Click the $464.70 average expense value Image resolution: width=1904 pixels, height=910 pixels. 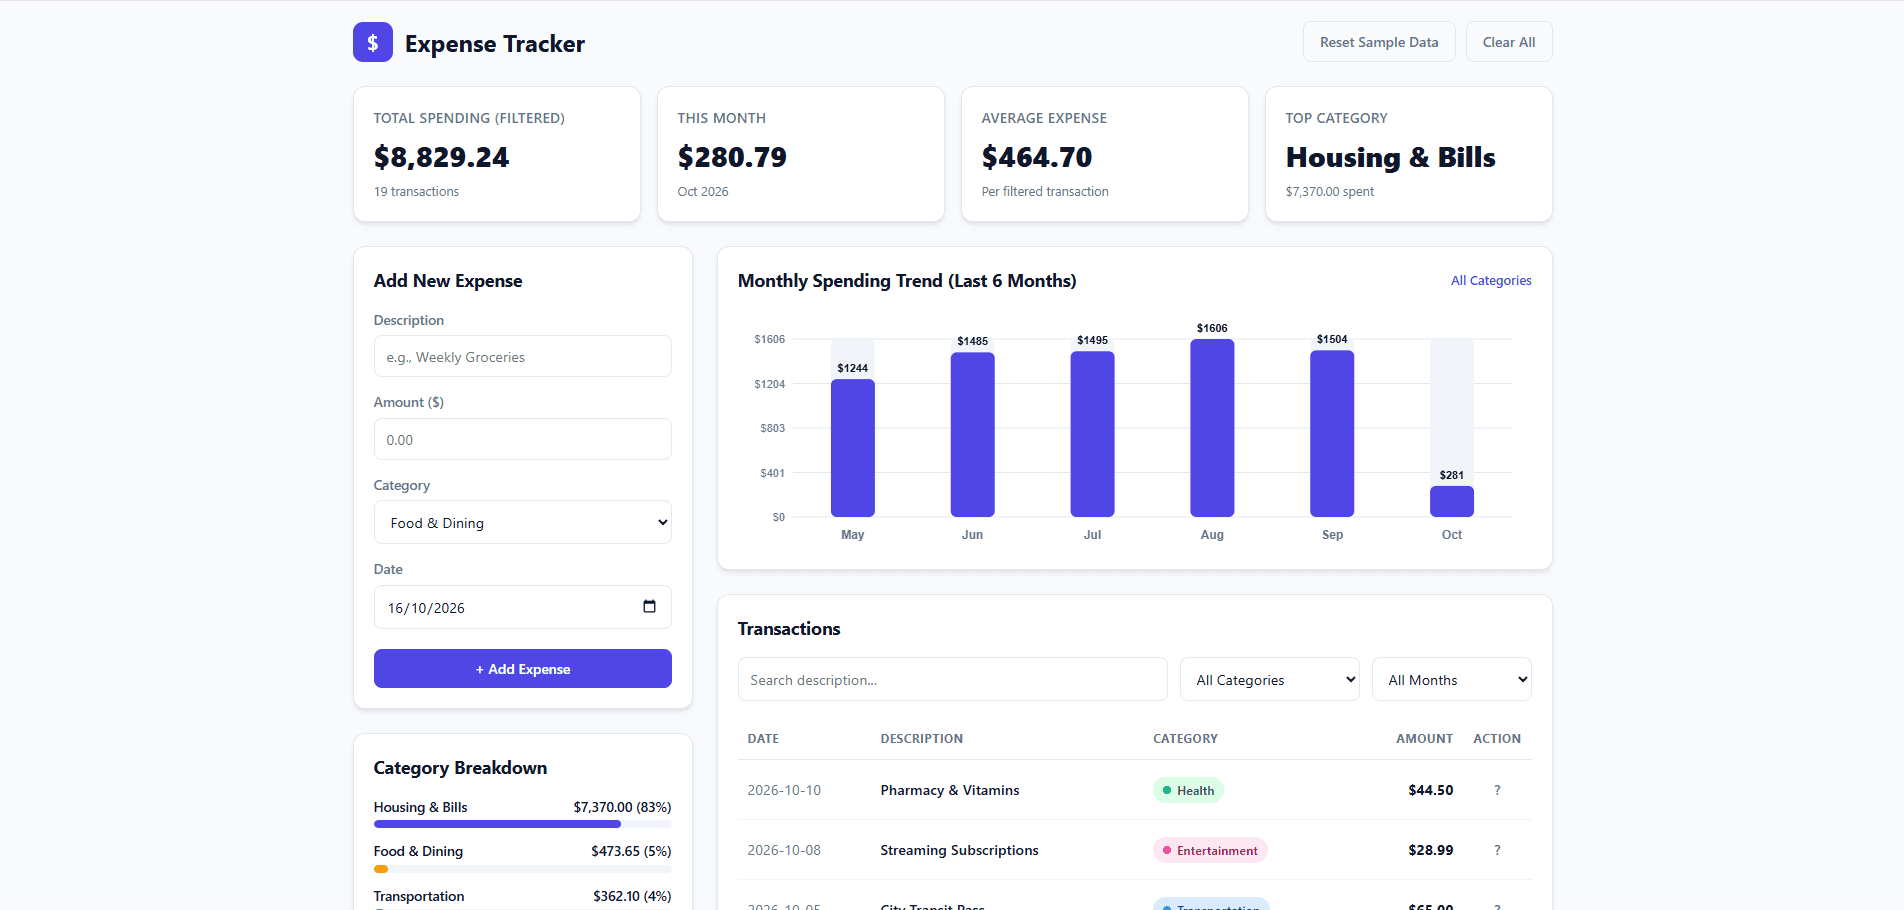(x=1037, y=157)
